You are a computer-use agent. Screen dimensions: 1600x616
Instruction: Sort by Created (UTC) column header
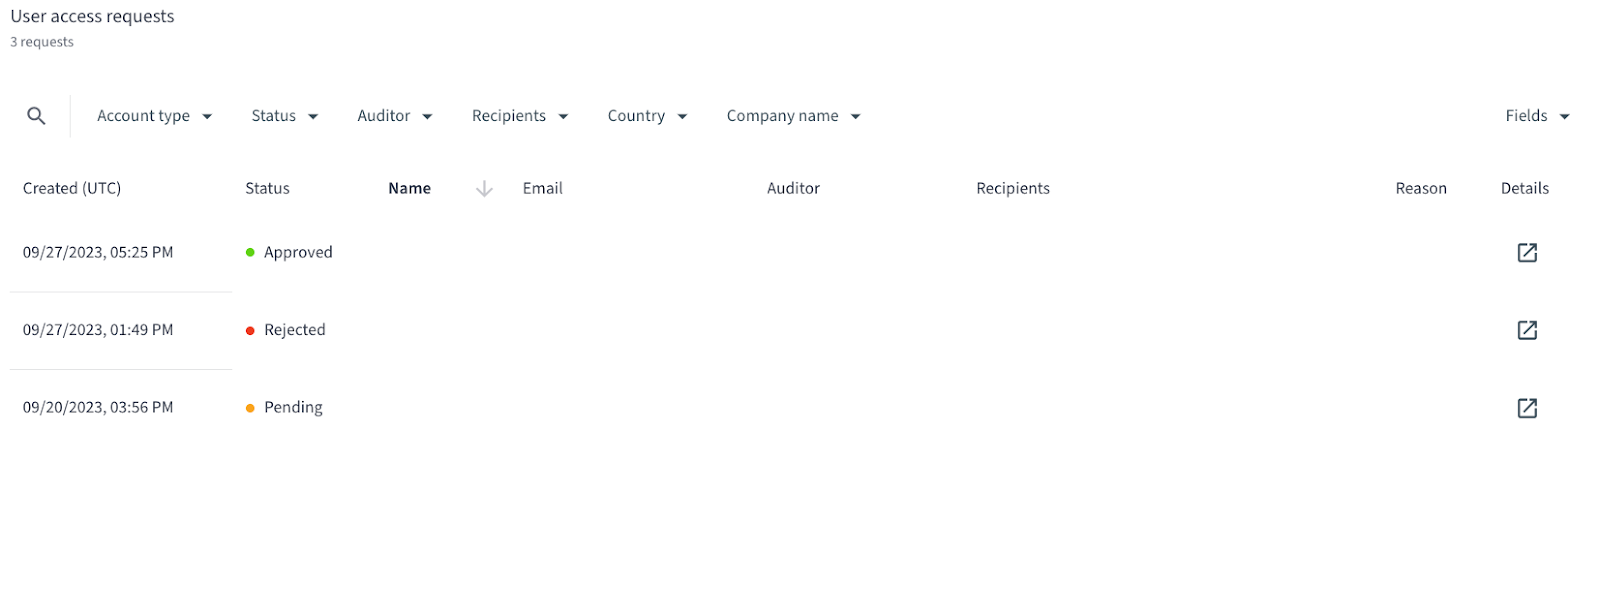72,188
